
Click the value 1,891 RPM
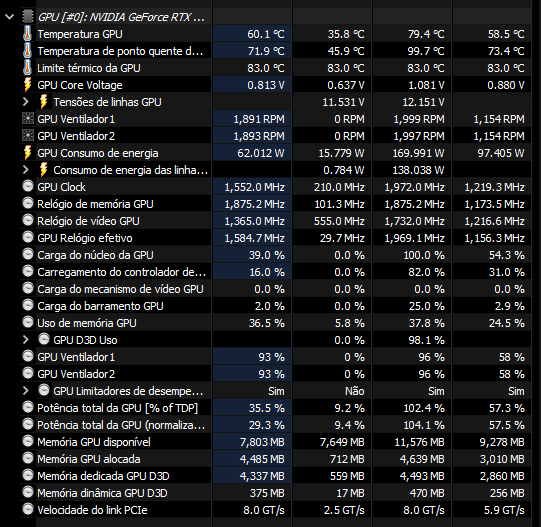pos(259,119)
